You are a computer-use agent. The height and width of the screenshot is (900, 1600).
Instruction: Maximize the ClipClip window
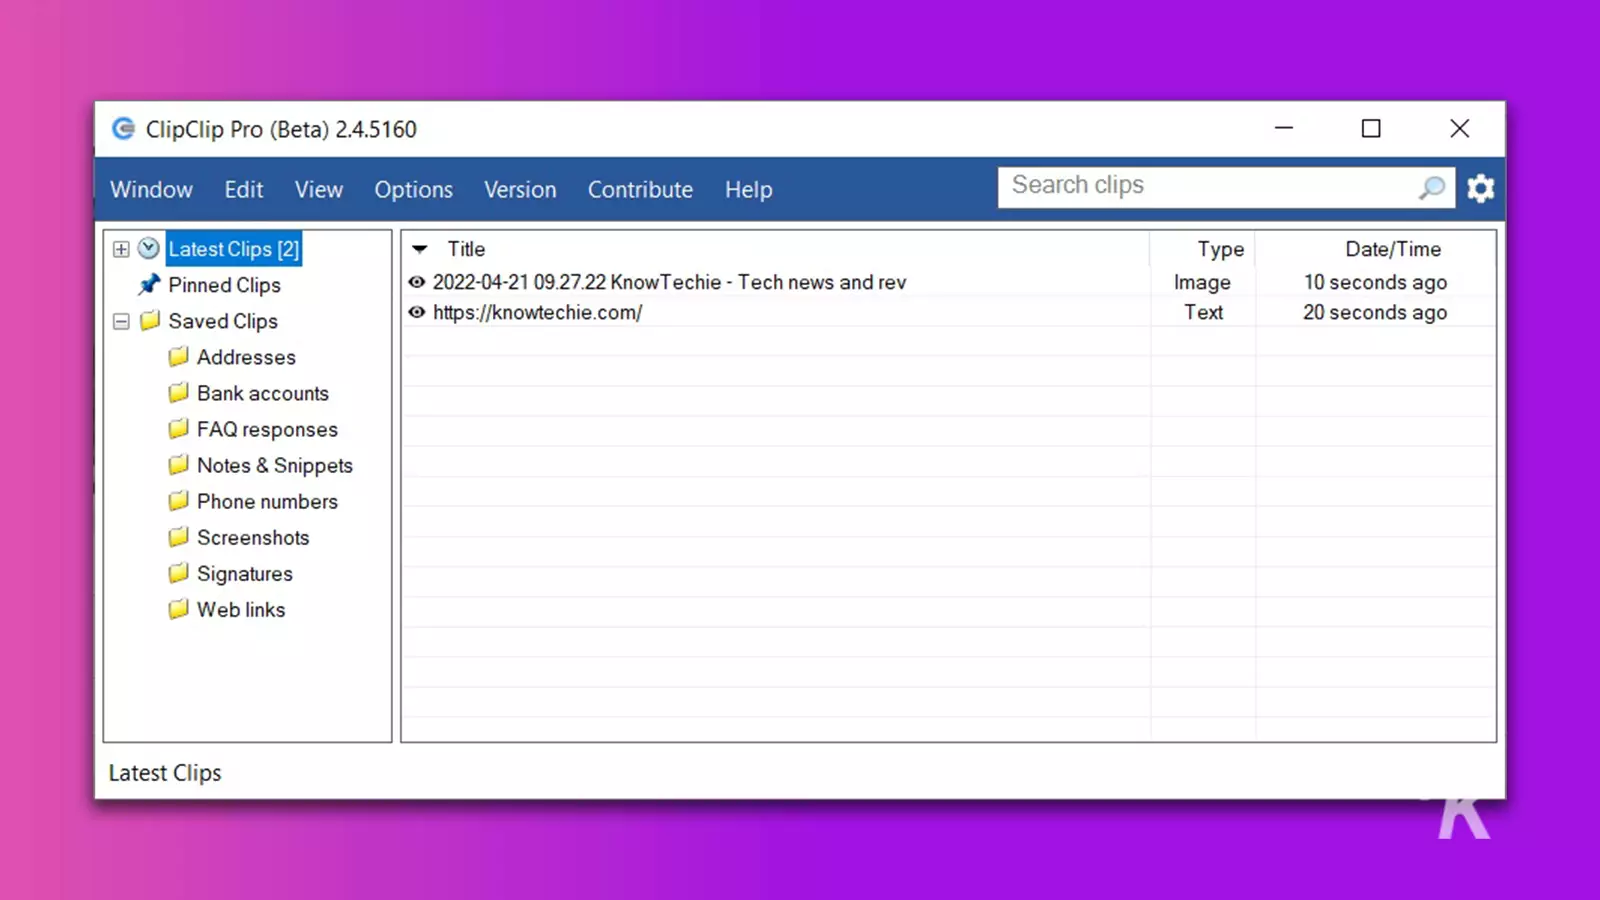point(1371,128)
